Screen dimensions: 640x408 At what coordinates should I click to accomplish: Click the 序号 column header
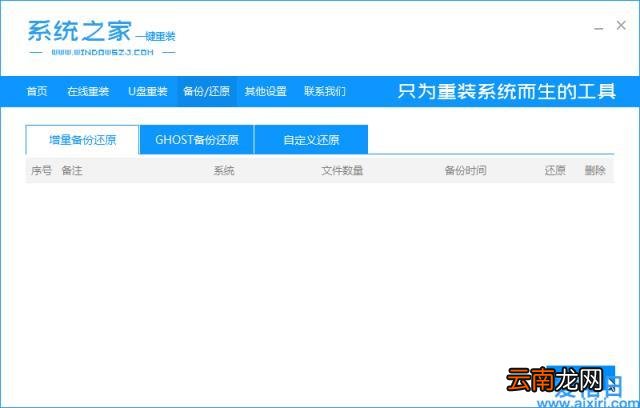point(42,170)
